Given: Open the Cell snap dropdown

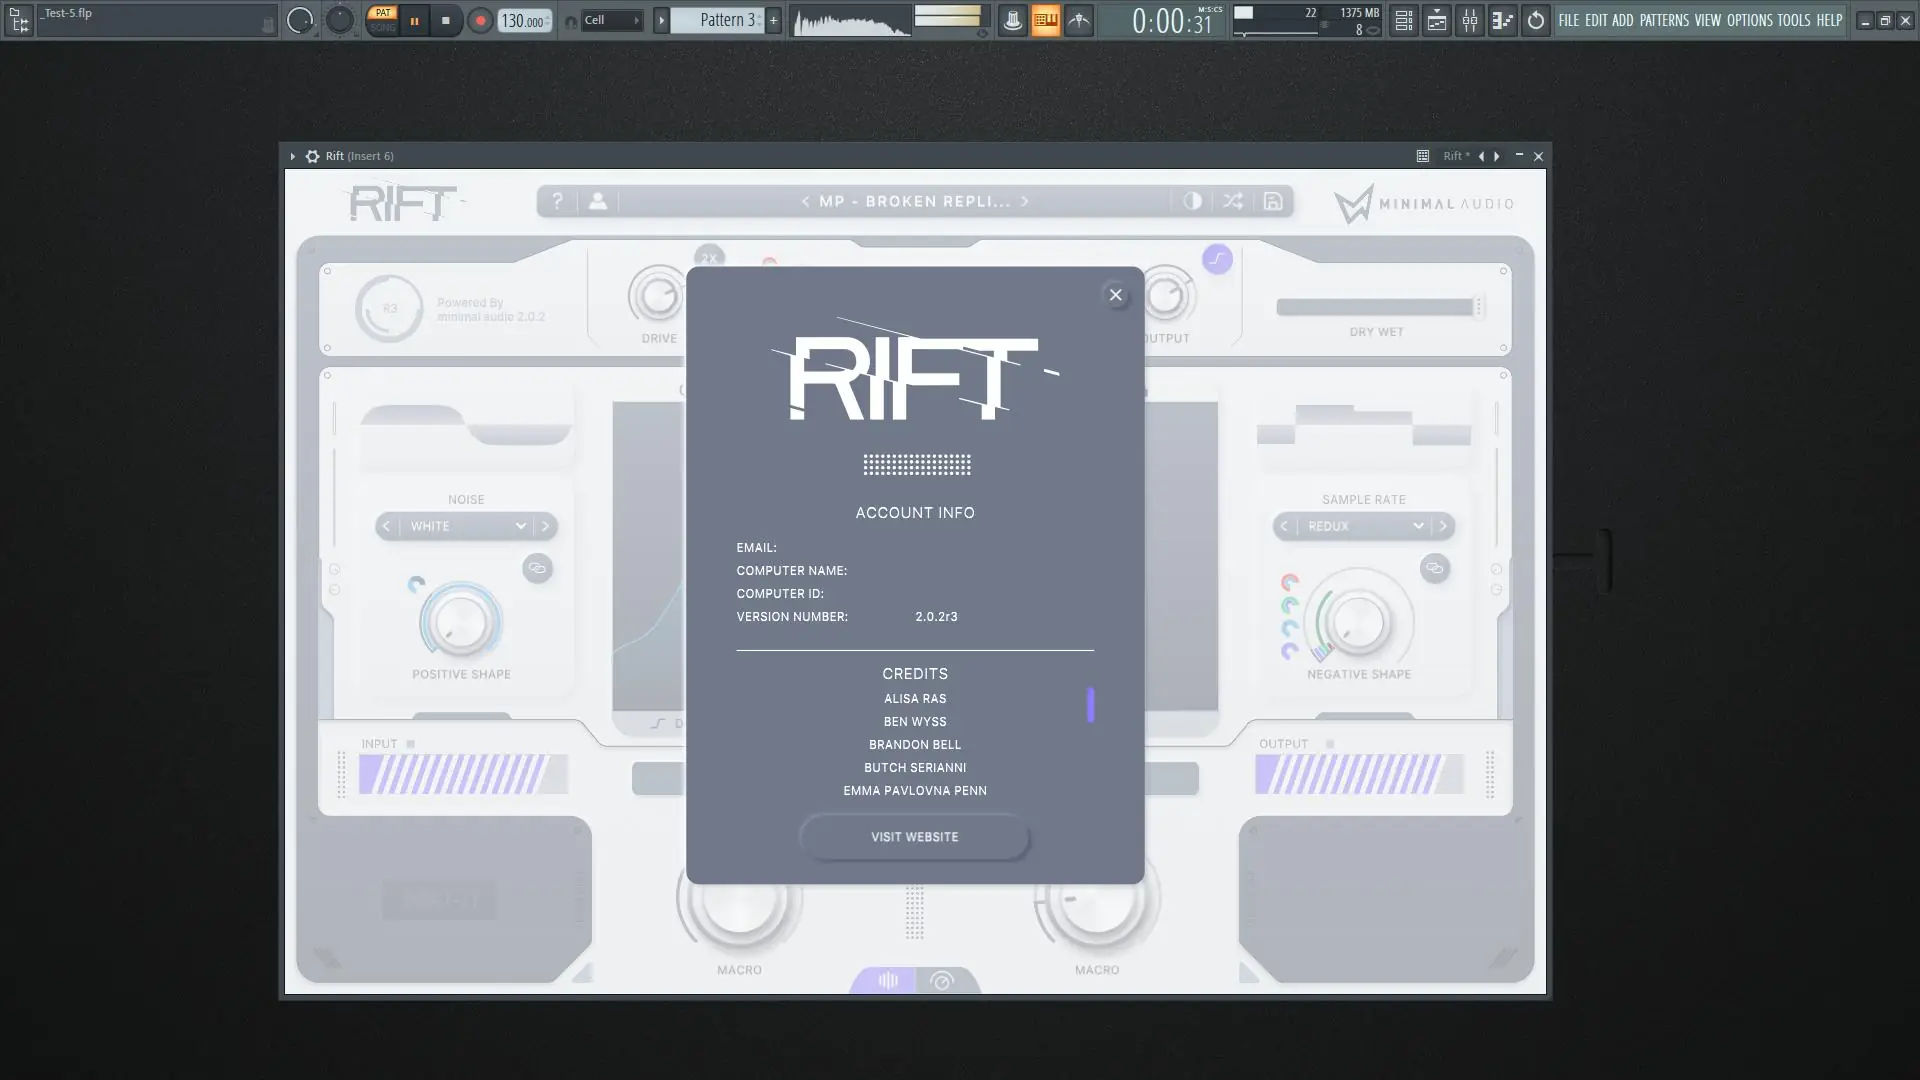Looking at the screenshot, I should (x=610, y=20).
